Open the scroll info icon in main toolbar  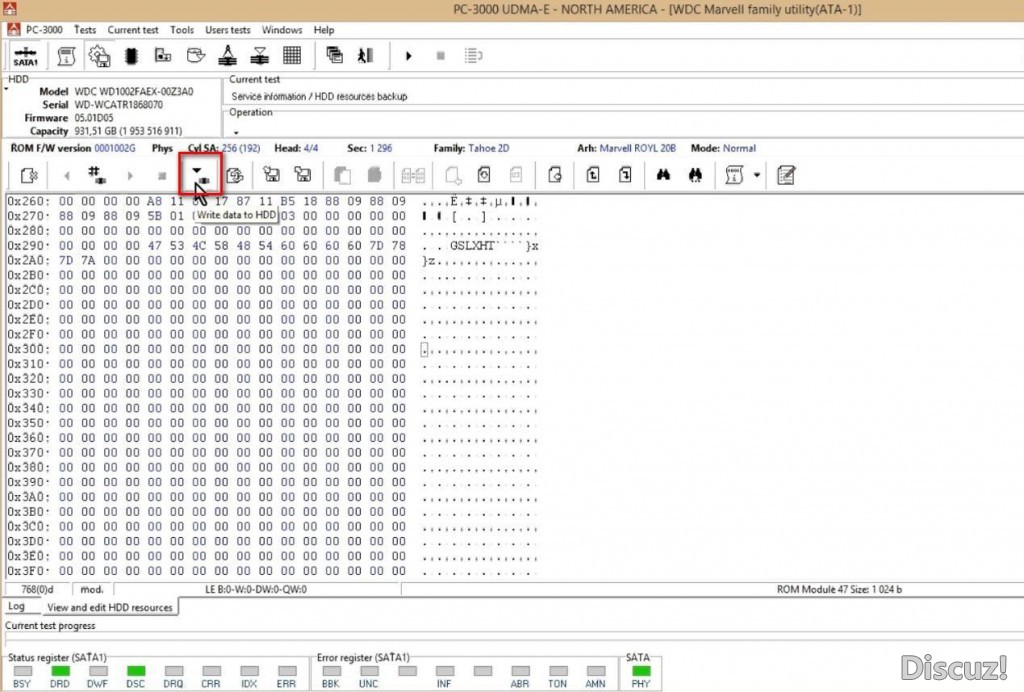[67, 56]
